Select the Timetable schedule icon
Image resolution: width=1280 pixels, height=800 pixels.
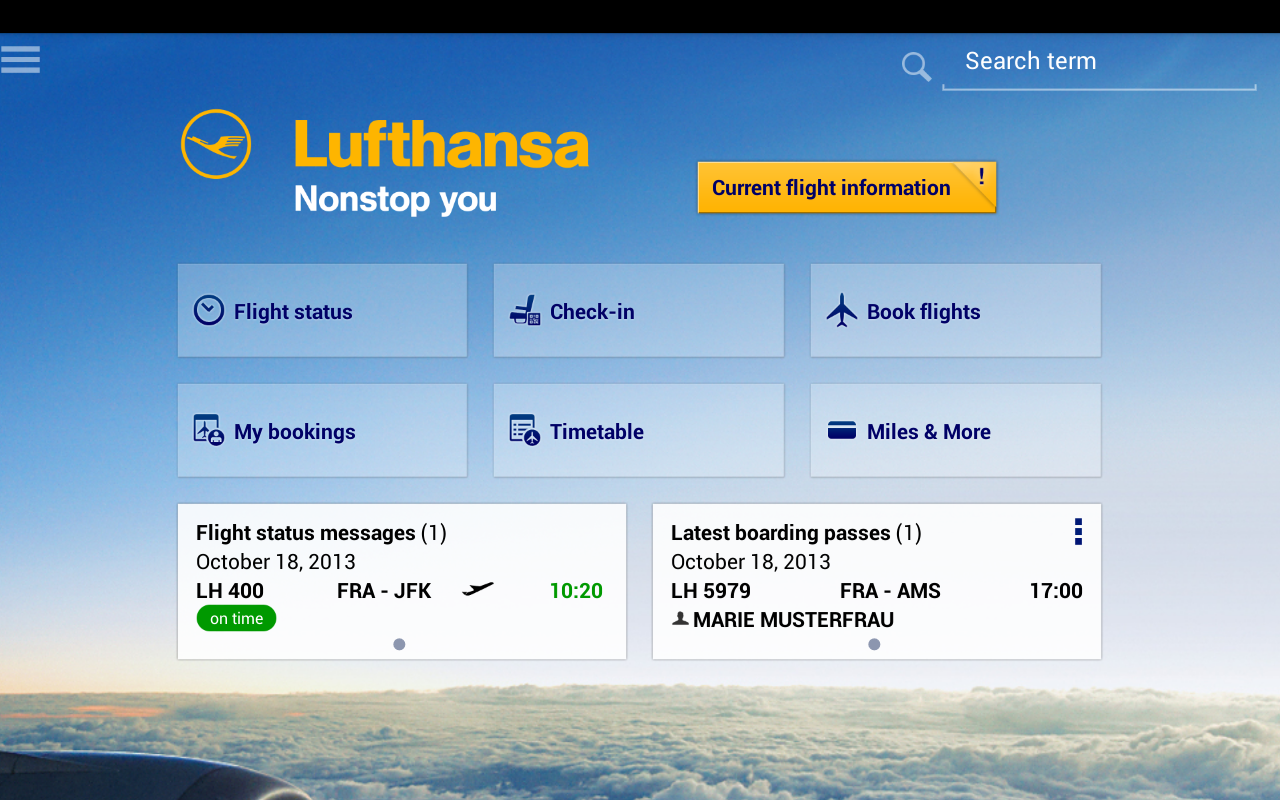point(524,430)
